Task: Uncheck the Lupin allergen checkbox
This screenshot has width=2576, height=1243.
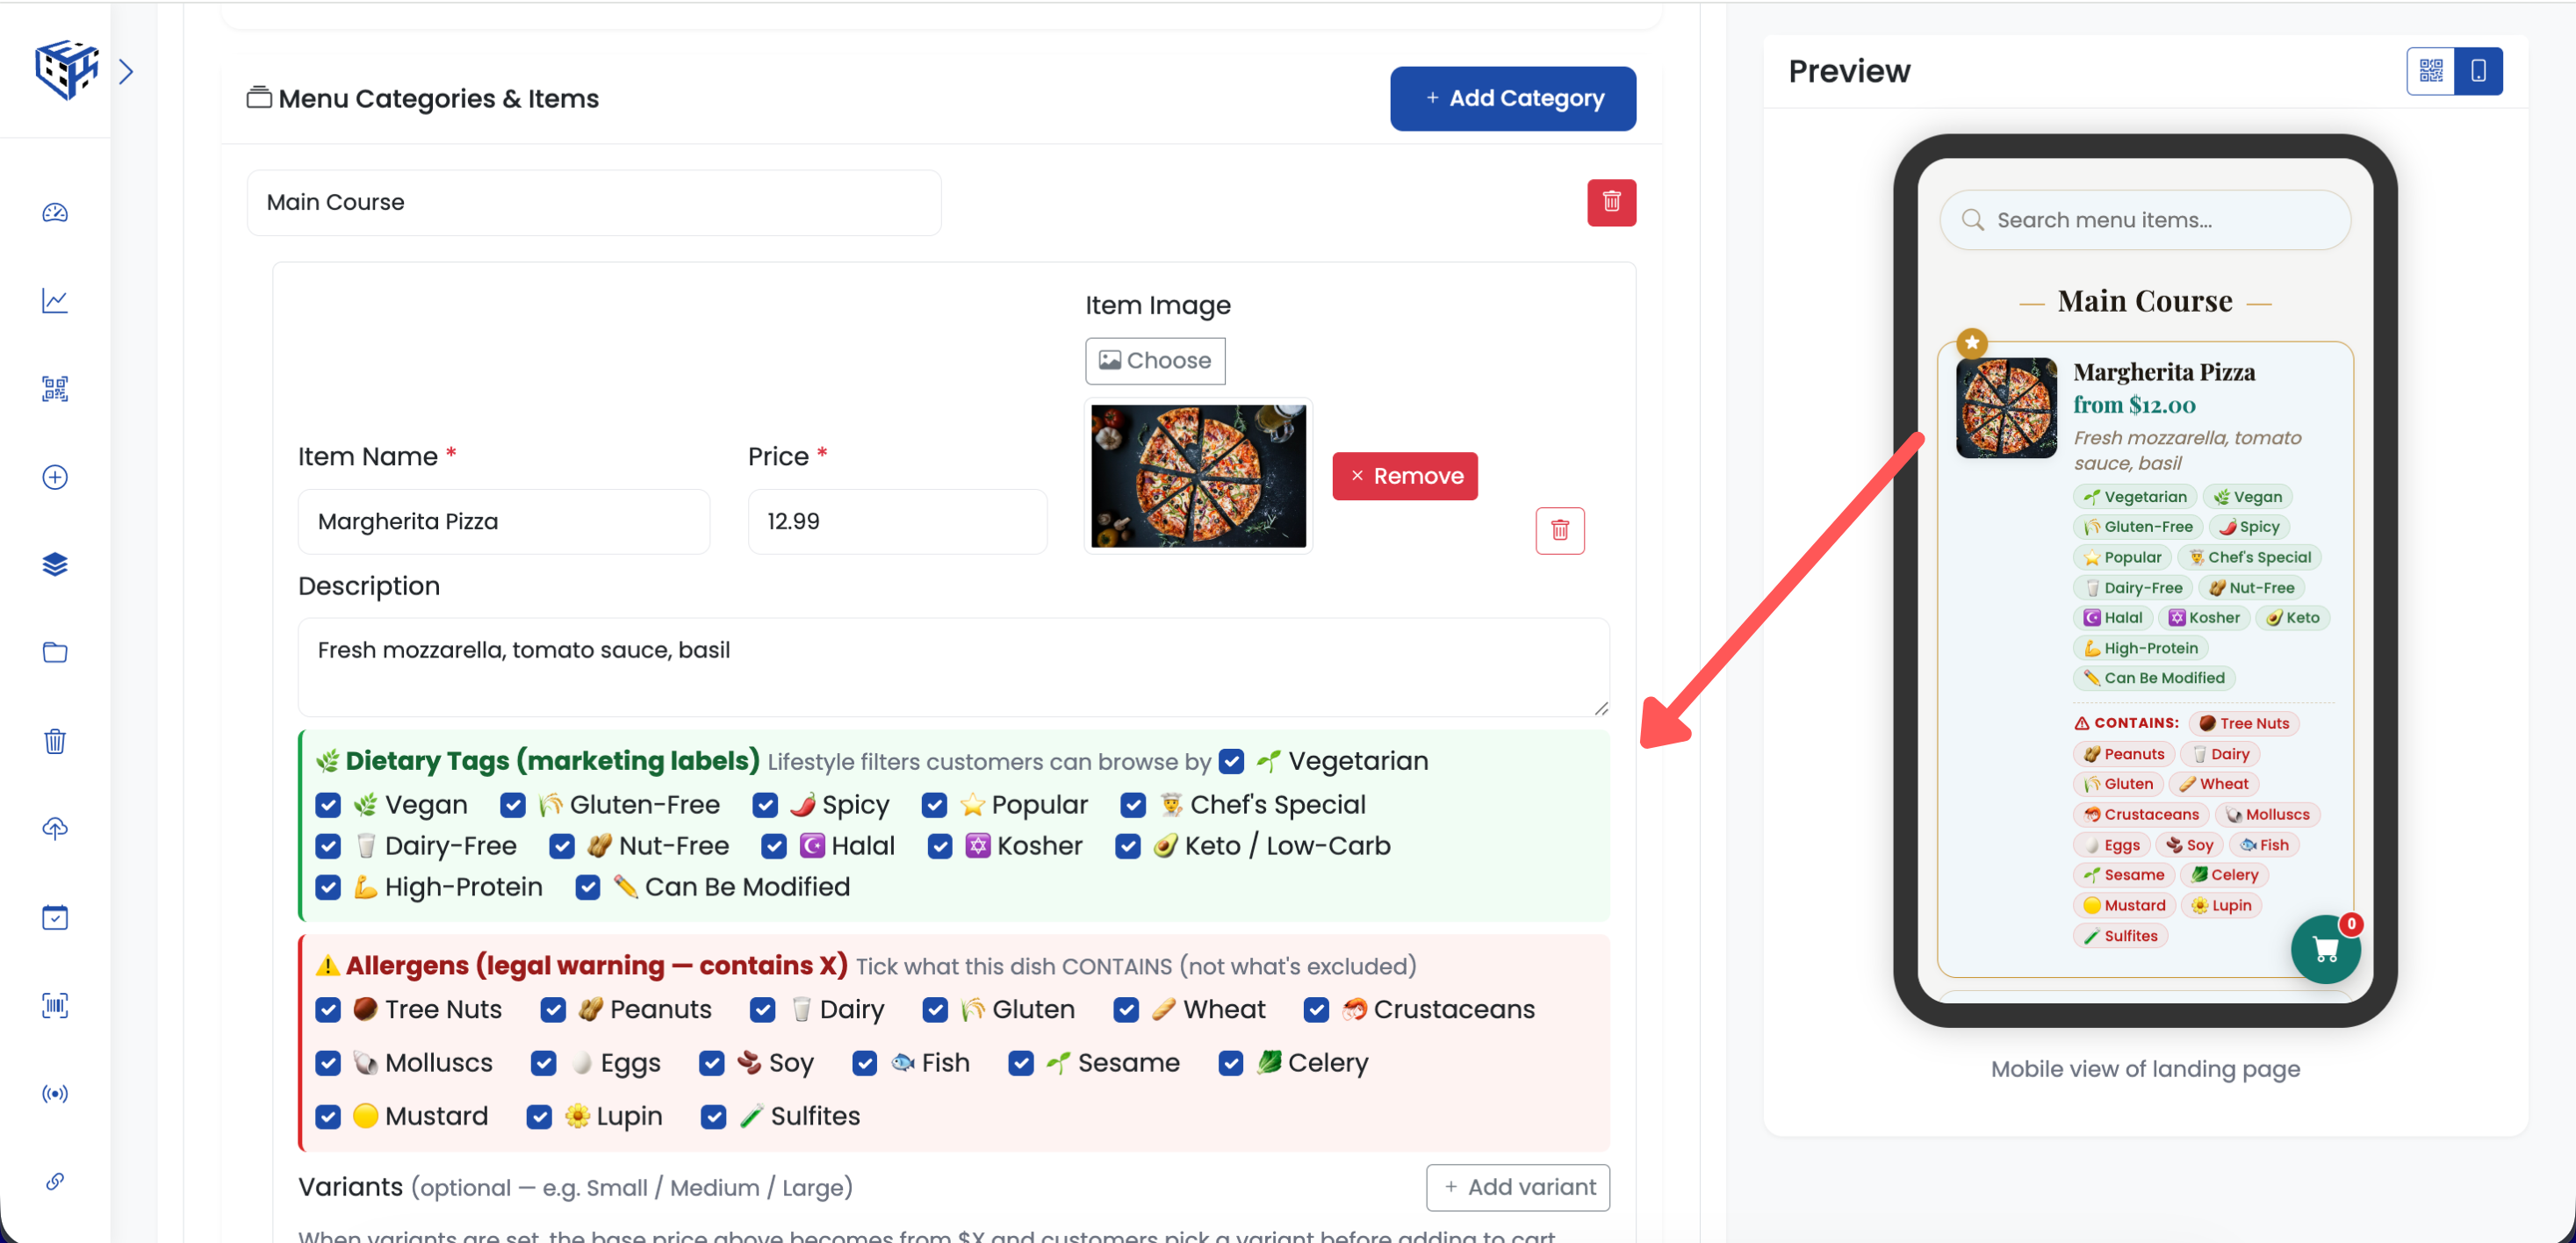Action: [539, 1117]
